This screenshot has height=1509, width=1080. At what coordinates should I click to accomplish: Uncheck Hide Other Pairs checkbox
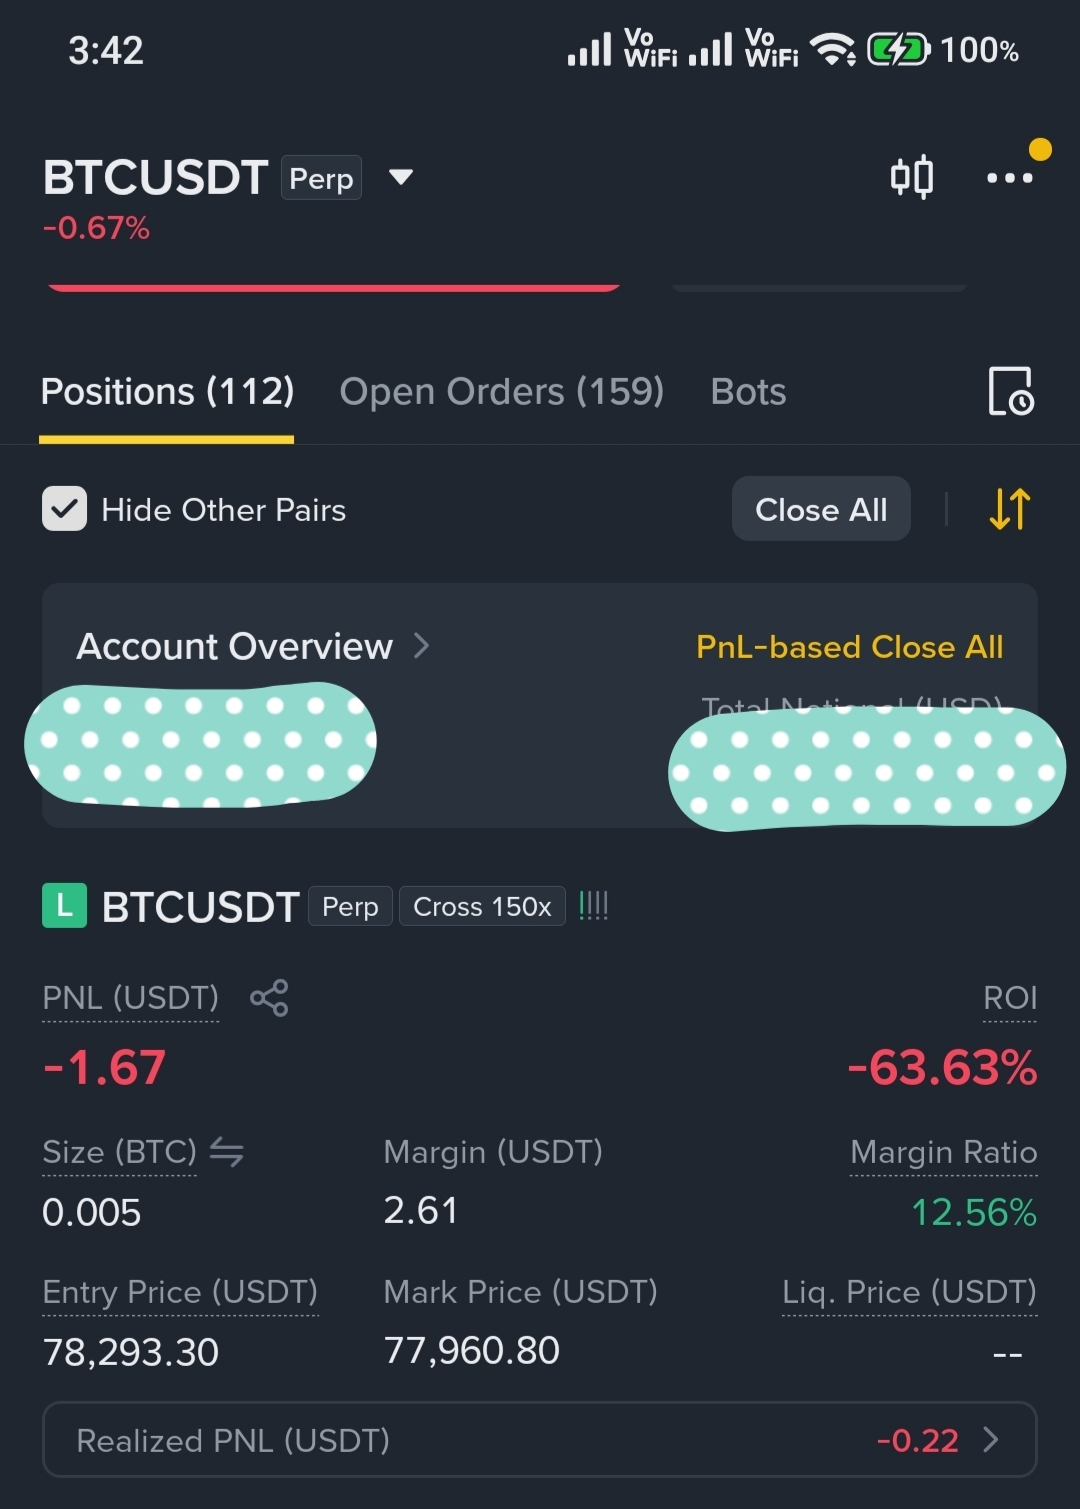64,509
